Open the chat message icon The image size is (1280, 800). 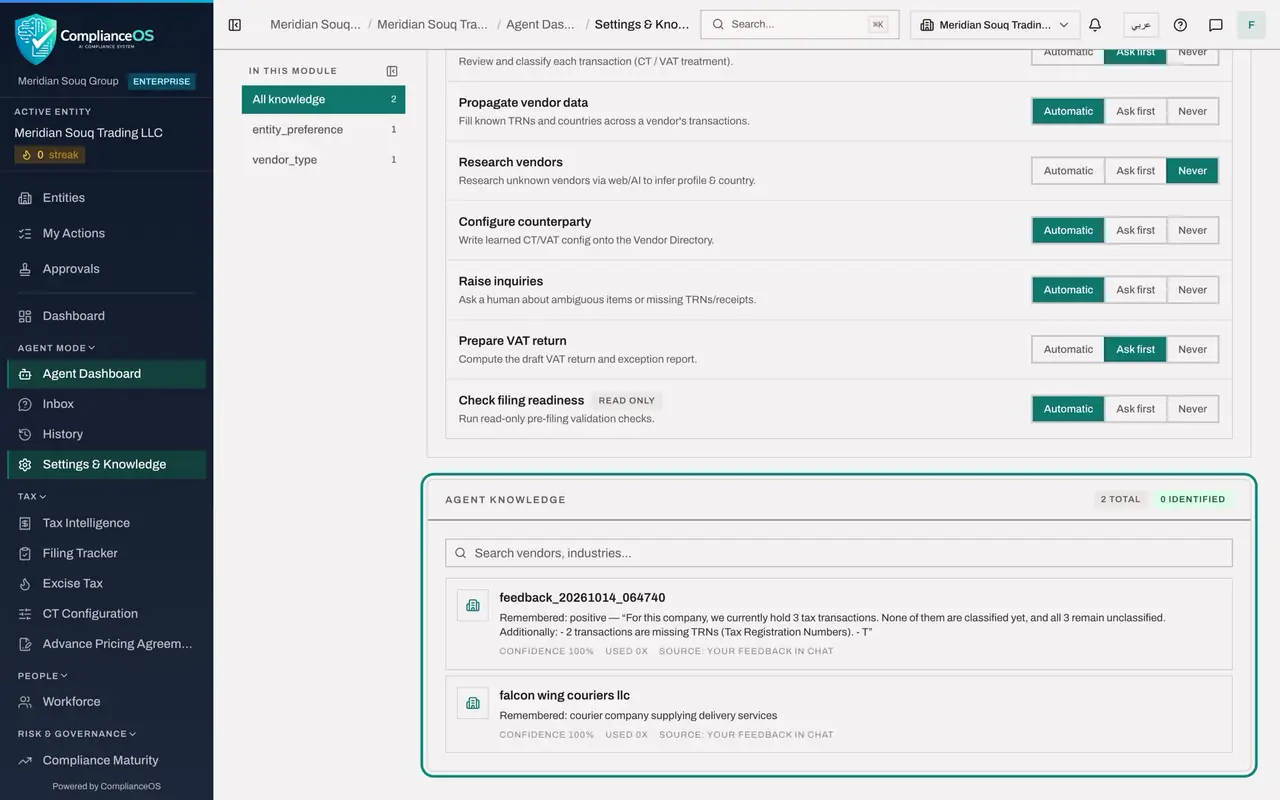[1216, 25]
